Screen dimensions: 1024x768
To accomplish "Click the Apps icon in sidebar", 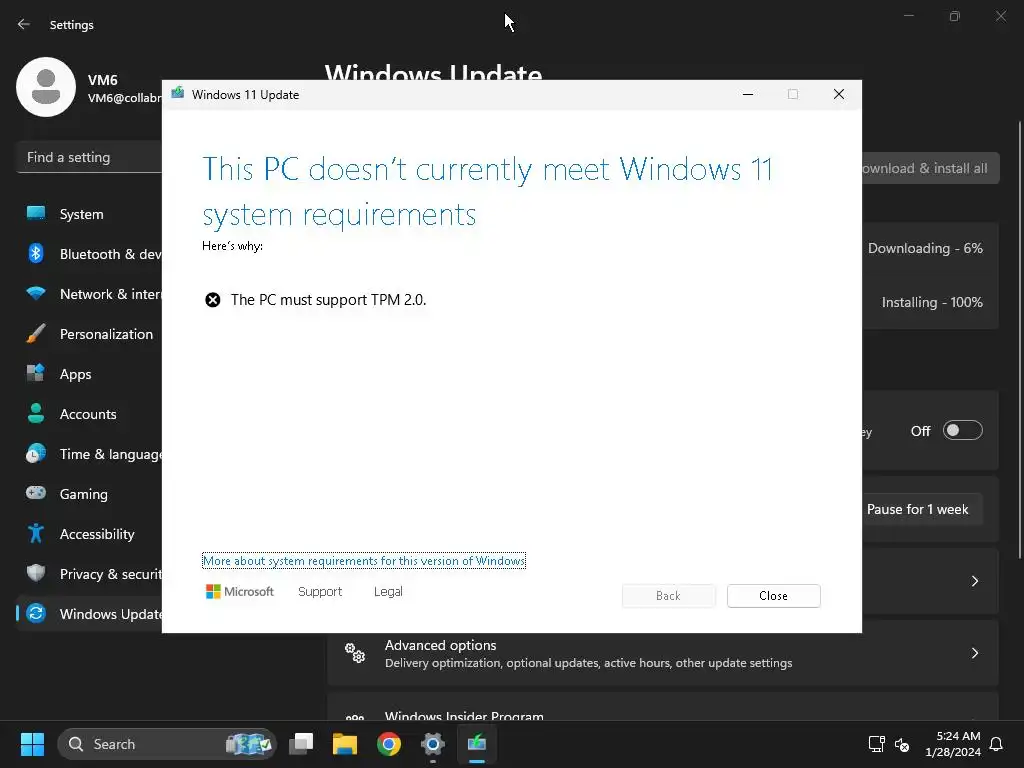I will pos(36,374).
